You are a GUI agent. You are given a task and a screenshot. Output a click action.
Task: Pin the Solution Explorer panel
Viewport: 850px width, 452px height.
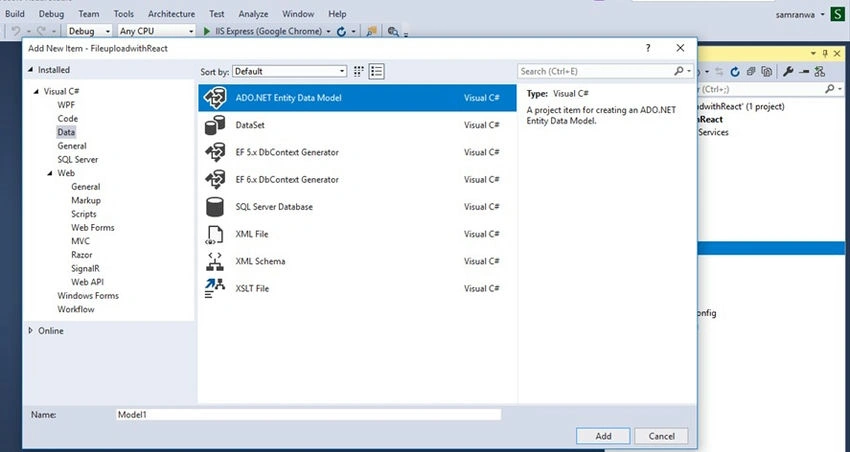point(825,53)
